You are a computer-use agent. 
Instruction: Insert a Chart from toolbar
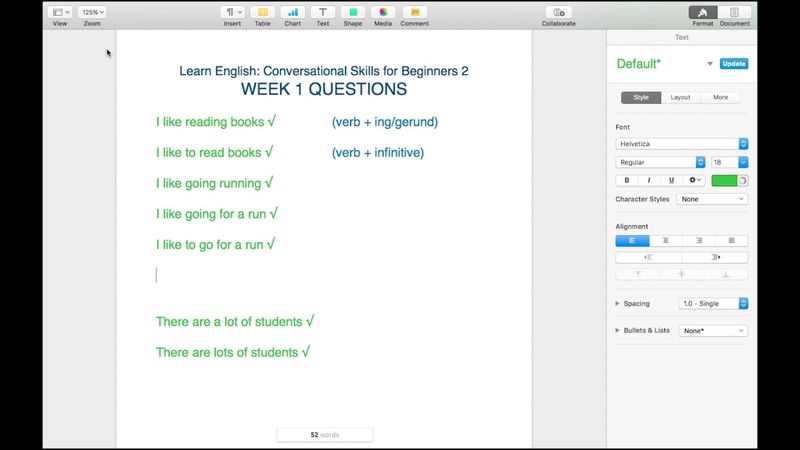coord(292,12)
